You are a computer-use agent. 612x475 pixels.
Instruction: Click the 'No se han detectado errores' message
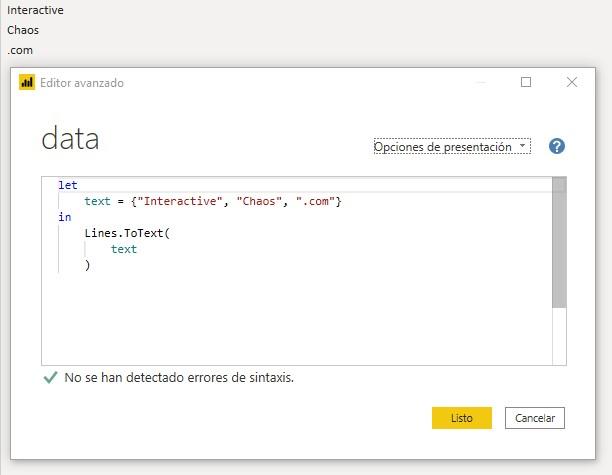point(179,378)
